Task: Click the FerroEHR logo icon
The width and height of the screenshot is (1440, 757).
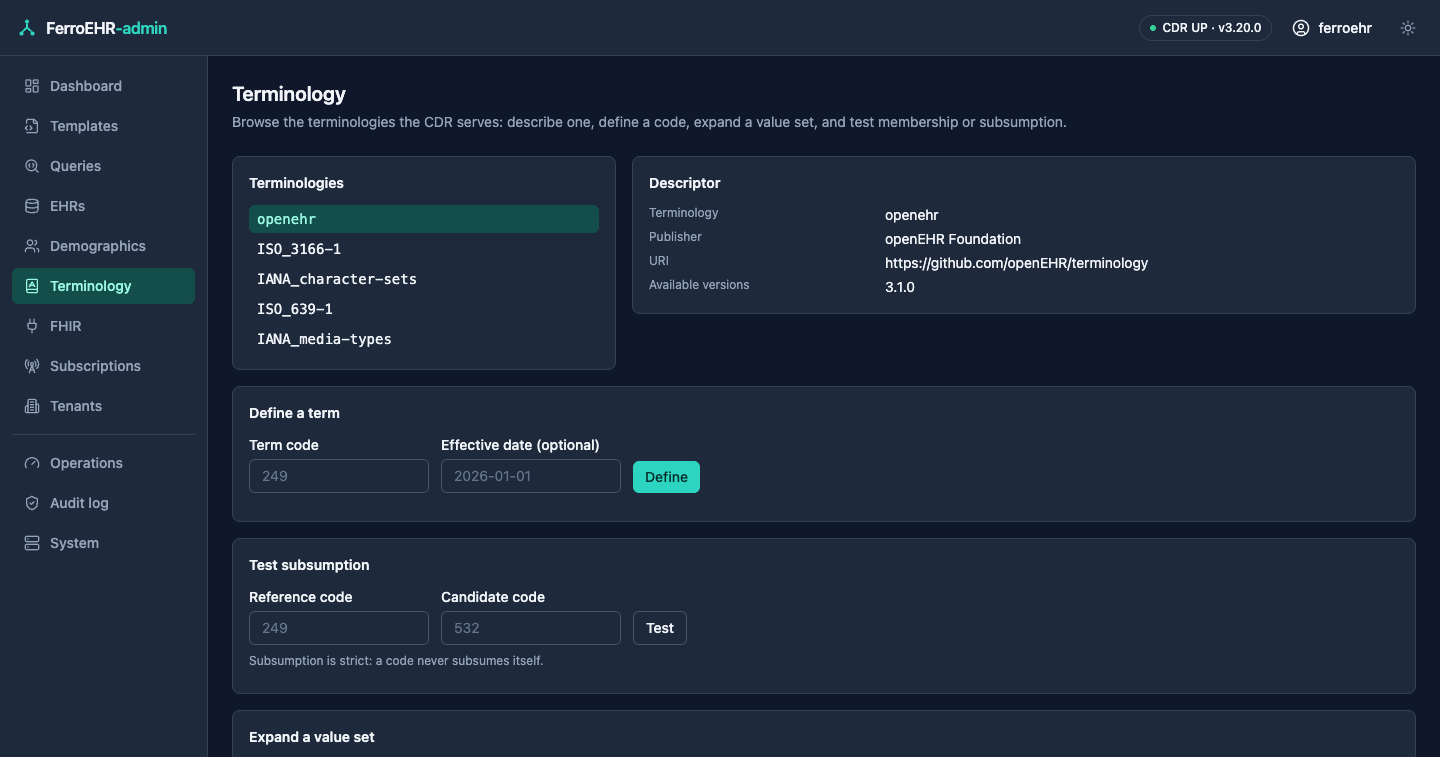Action: point(27,28)
